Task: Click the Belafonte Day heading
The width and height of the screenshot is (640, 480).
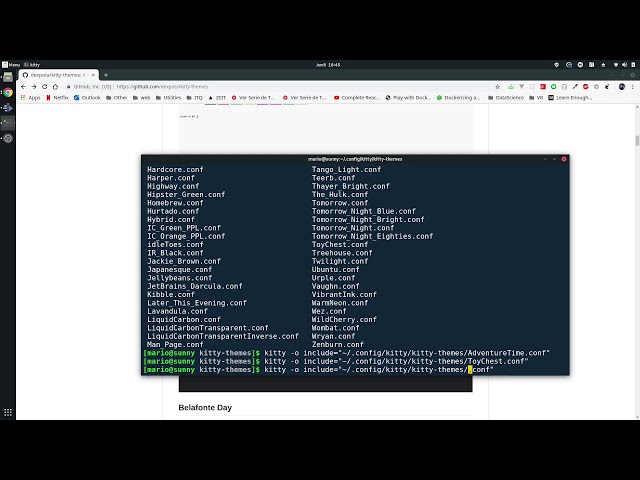Action: (205, 408)
